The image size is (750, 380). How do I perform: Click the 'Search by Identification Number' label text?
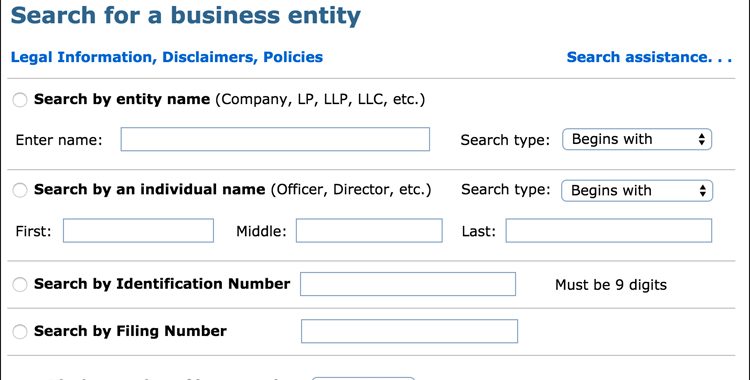(162, 284)
